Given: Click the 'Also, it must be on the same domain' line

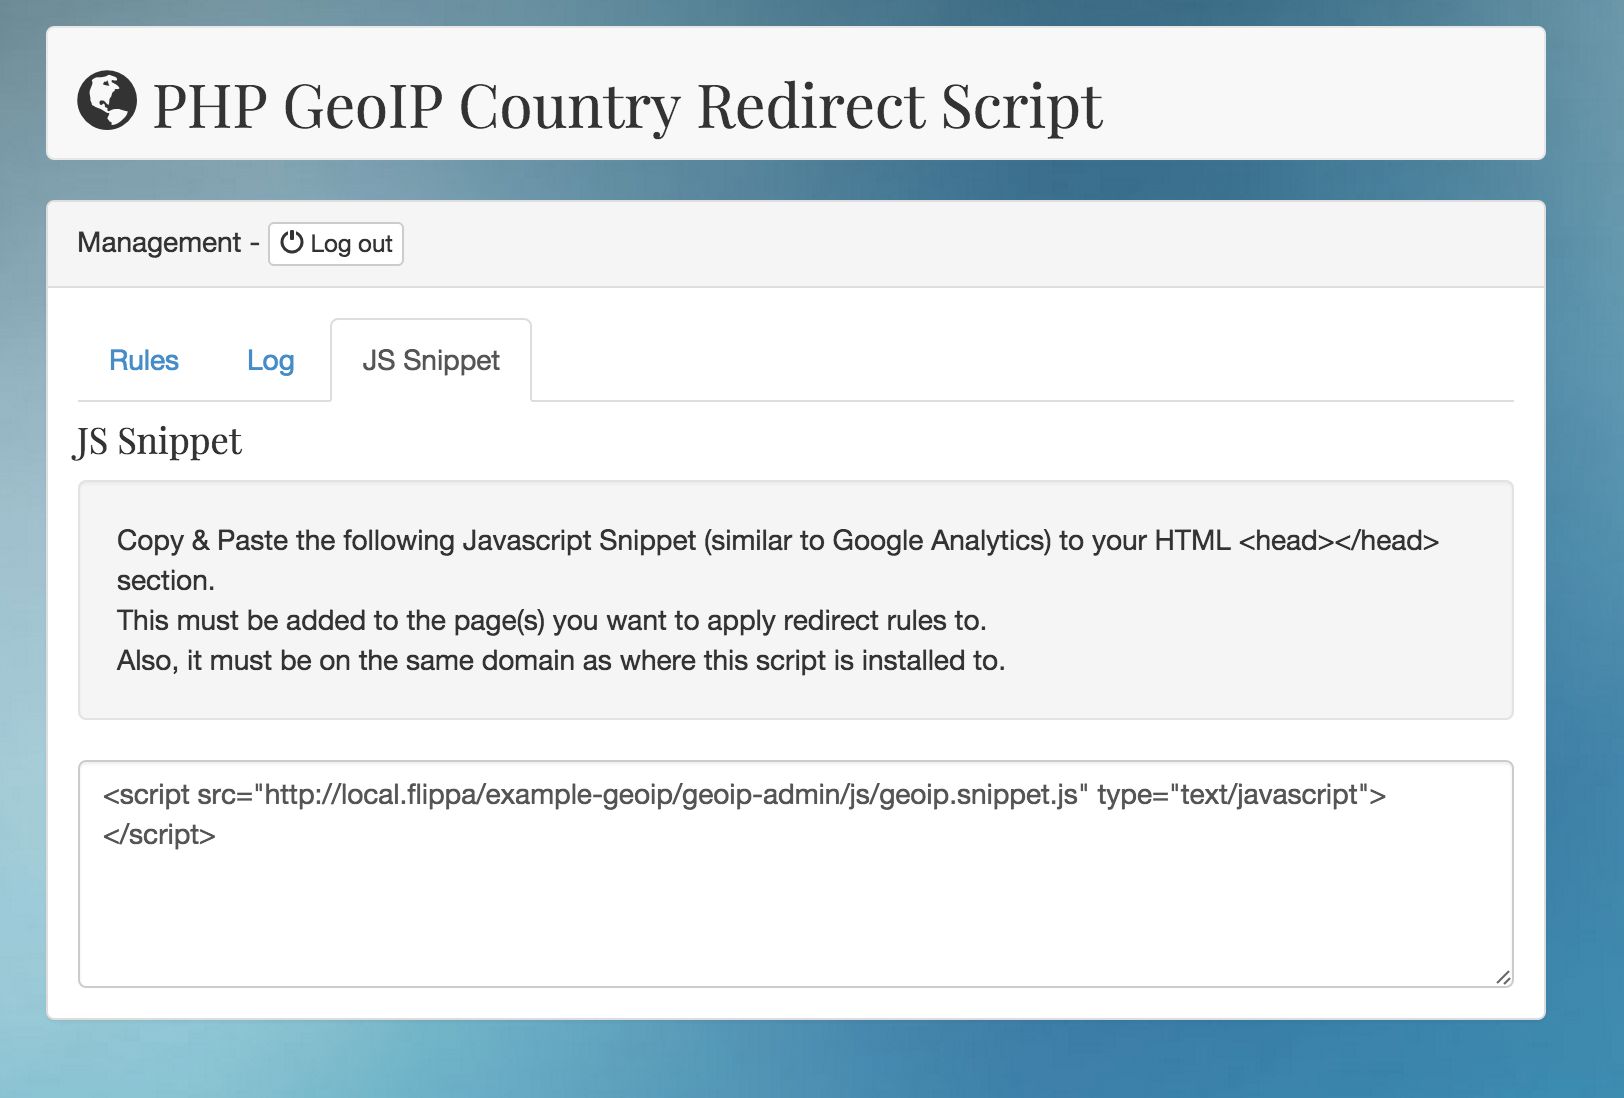Looking at the screenshot, I should pos(561,660).
